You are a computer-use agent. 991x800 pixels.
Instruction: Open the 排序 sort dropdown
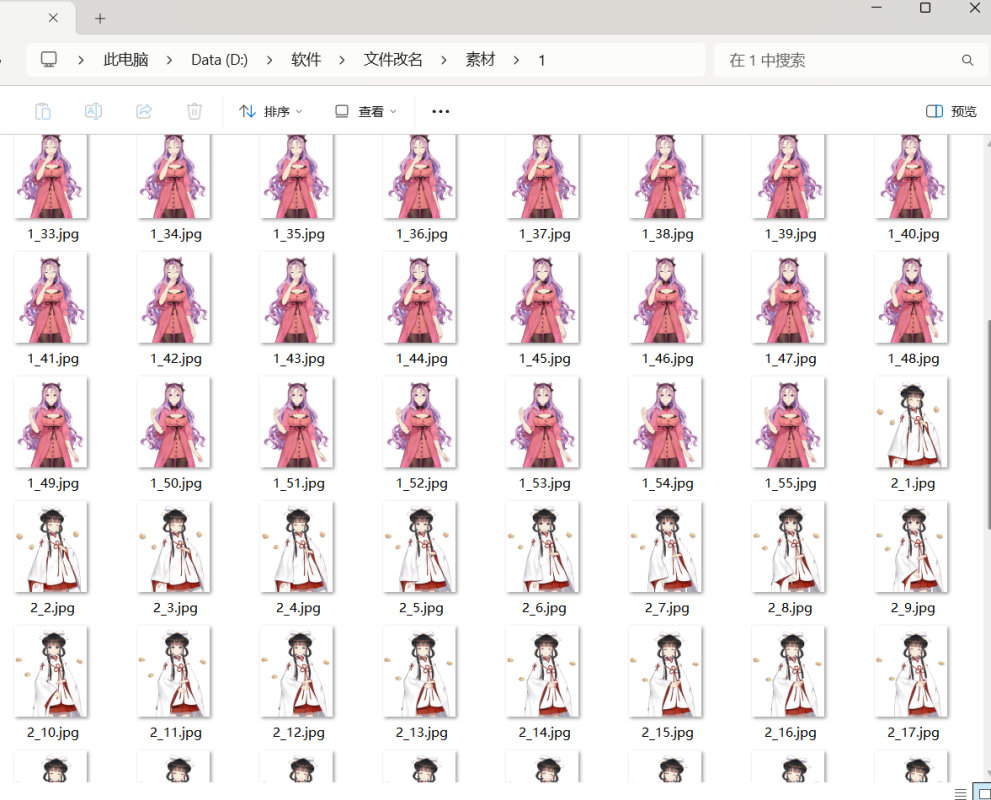point(271,111)
